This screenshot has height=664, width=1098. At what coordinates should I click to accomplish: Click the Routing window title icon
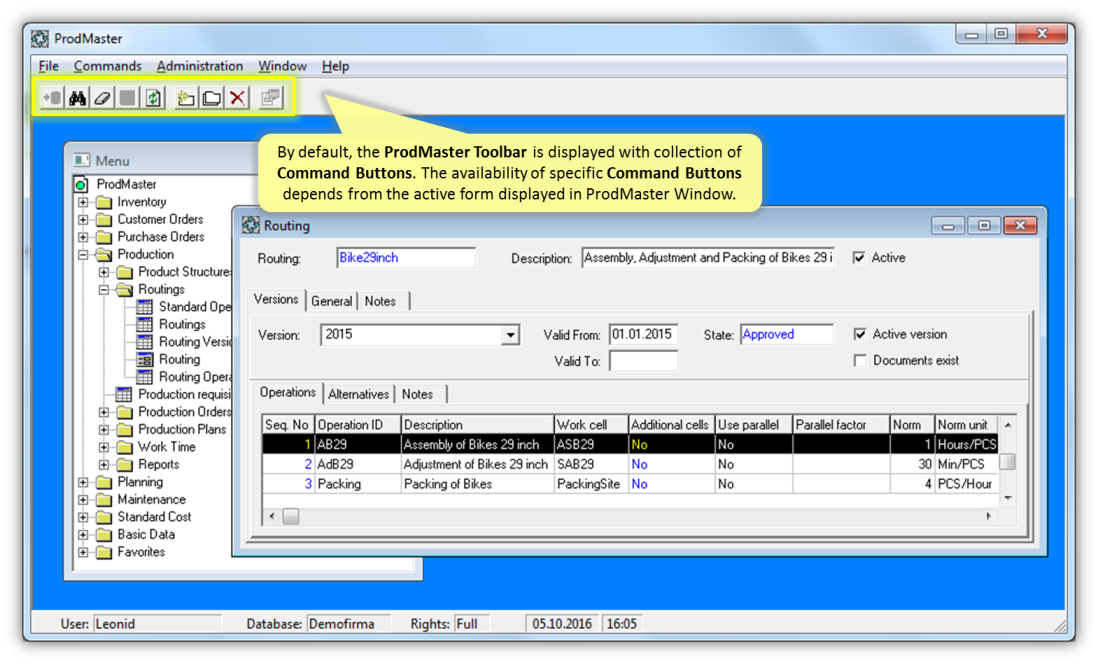pos(251,226)
